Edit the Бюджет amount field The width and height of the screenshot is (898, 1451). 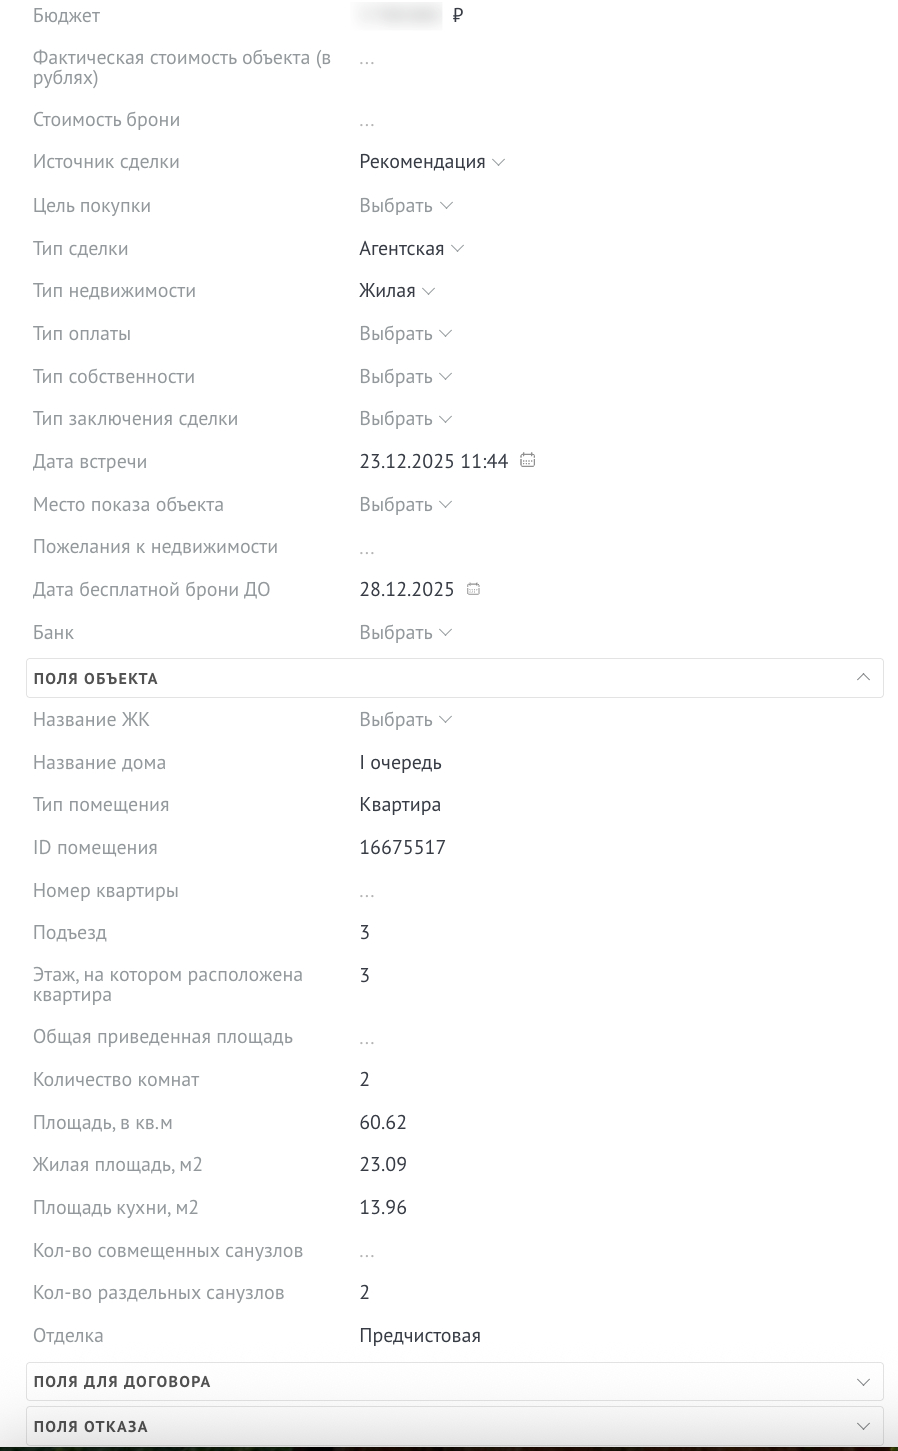pos(400,16)
